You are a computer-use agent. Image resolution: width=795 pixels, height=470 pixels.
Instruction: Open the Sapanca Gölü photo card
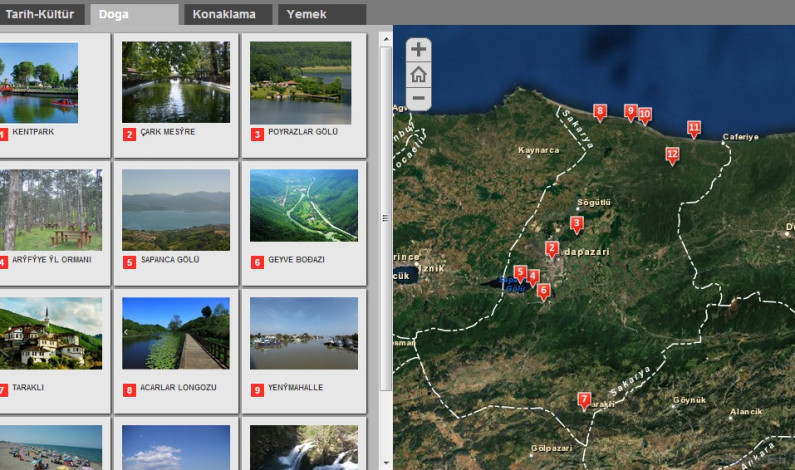pos(176,209)
